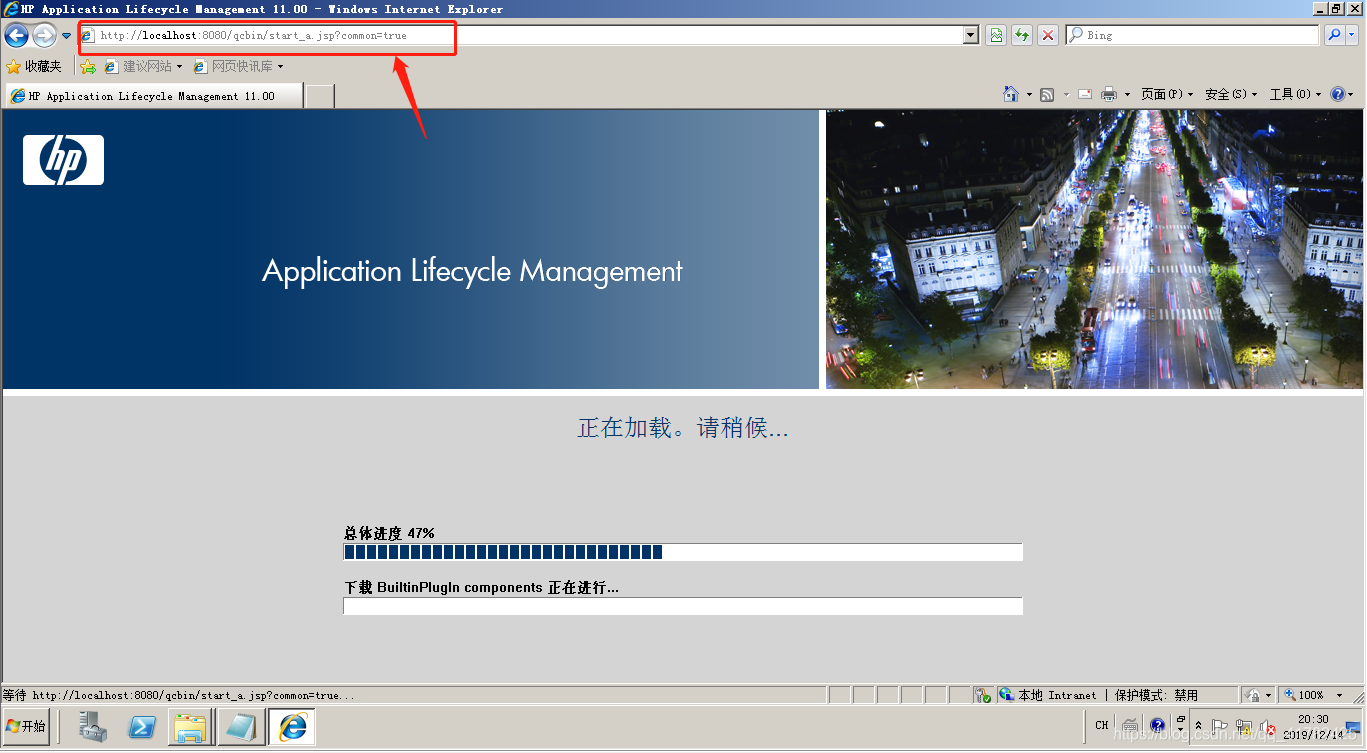Show hidden tray icons chevron
The width and height of the screenshot is (1367, 753).
pos(1198,726)
